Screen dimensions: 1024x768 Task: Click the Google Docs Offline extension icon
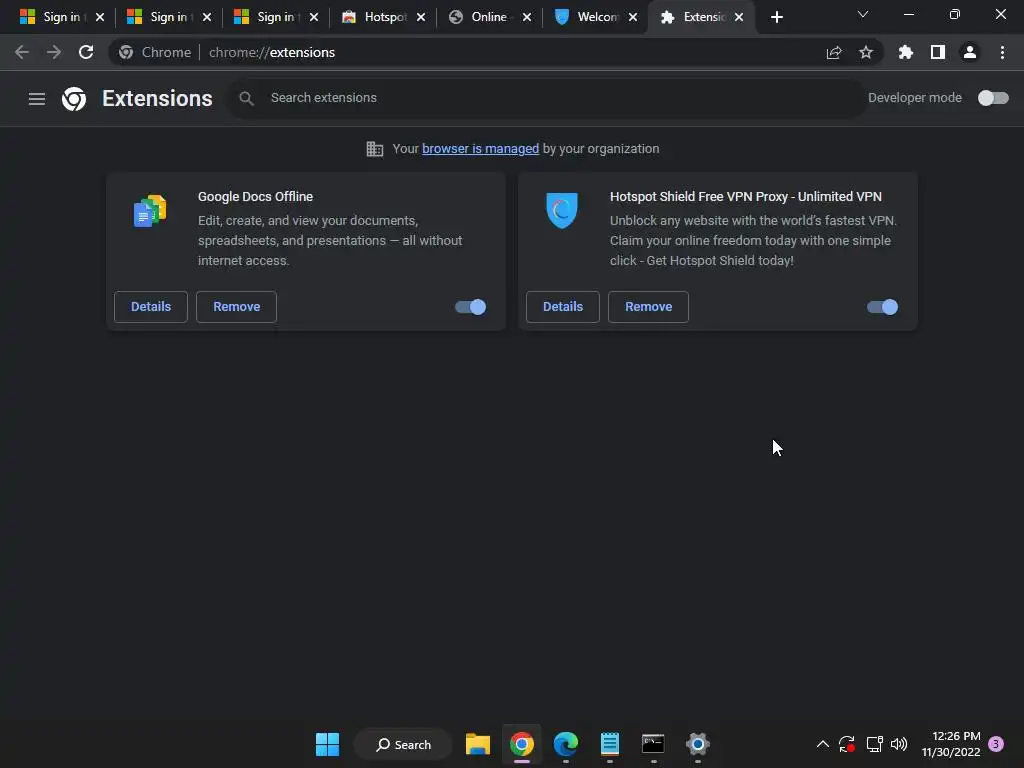click(150, 211)
